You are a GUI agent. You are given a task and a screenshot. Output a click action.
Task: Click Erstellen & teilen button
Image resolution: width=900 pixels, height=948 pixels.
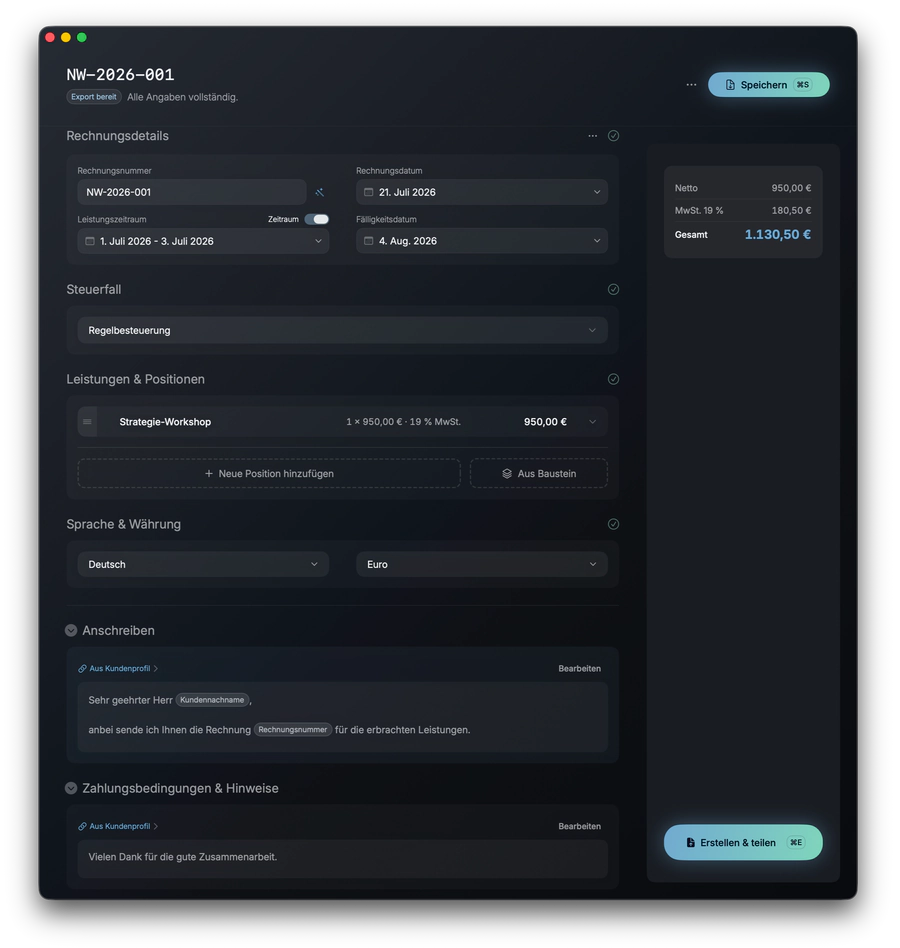point(743,843)
